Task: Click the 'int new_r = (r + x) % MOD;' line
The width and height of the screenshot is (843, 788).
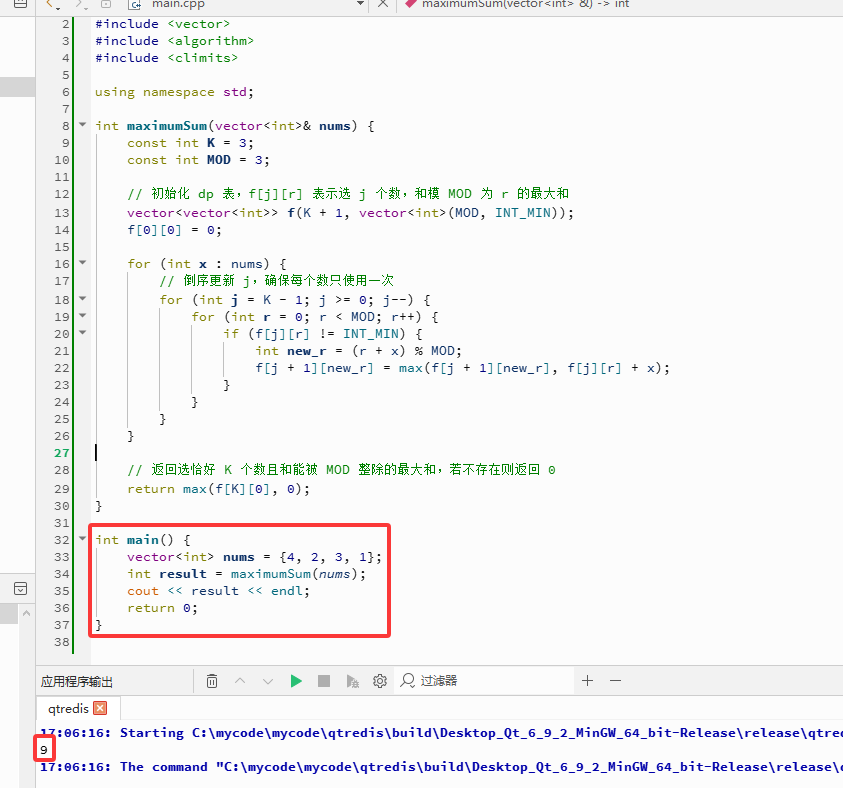Action: (x=358, y=352)
